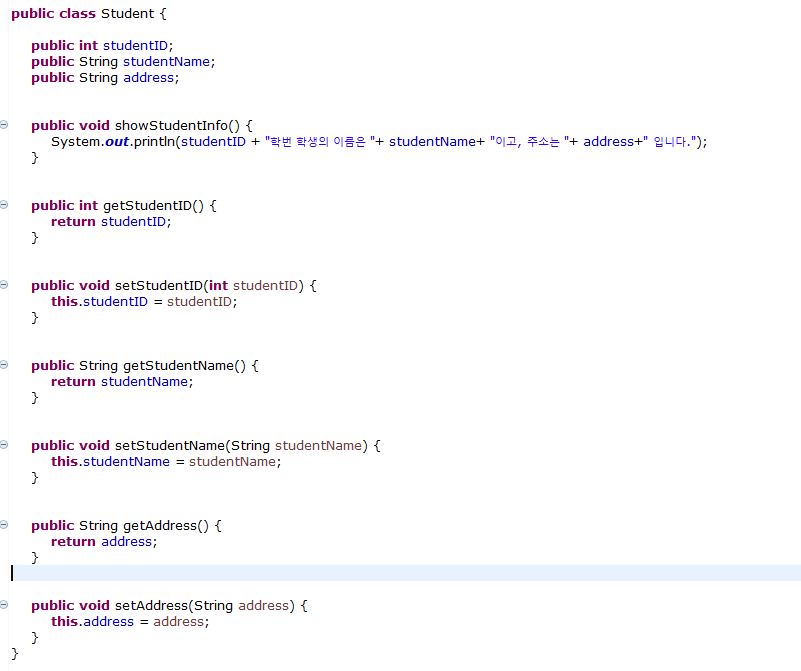Click 'return address;' statement
The height and width of the screenshot is (671, 801).
[x=104, y=541]
